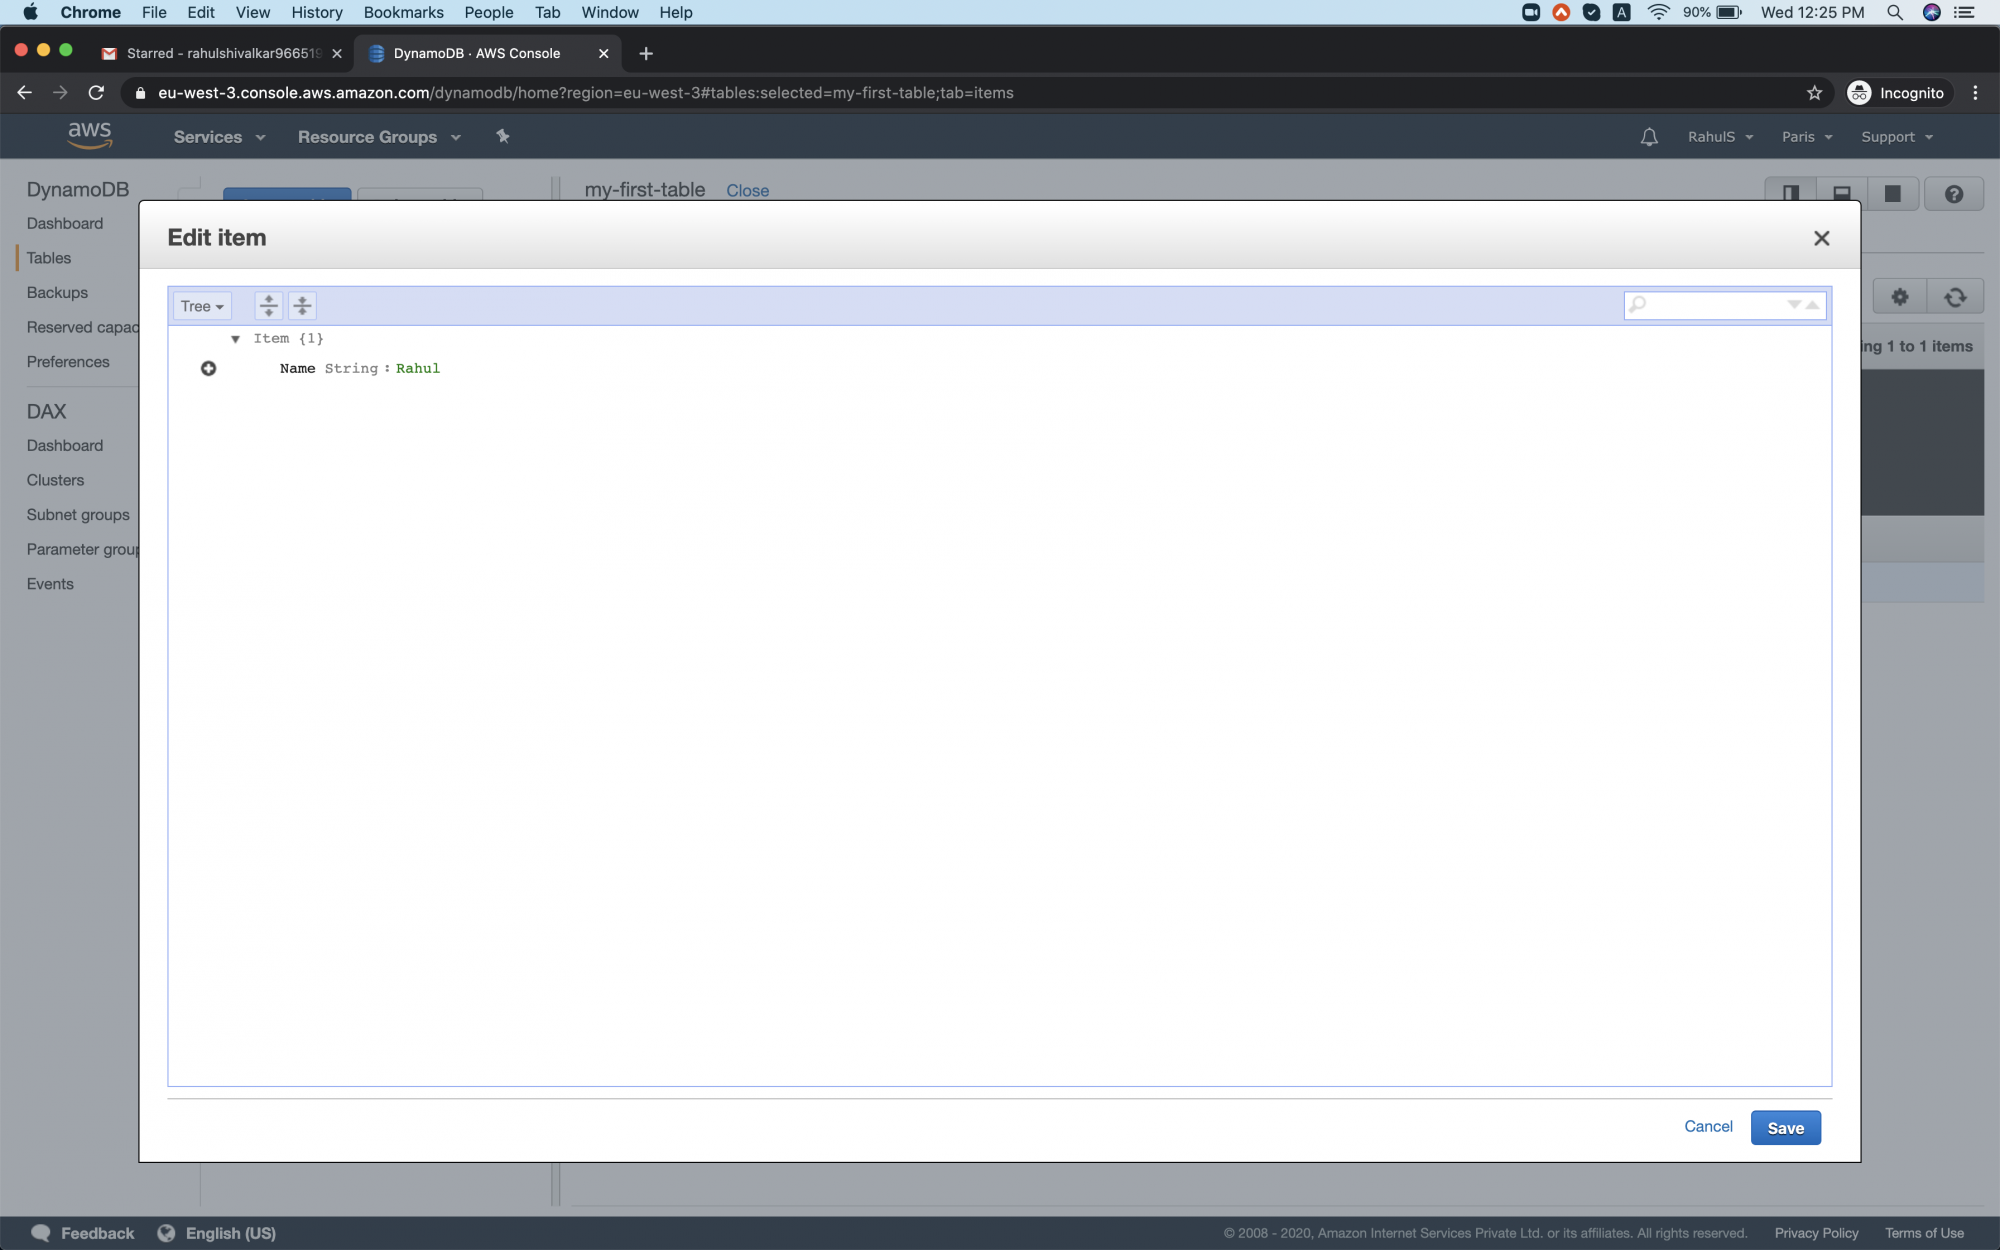
Task: Save the edited item
Action: (1785, 1127)
